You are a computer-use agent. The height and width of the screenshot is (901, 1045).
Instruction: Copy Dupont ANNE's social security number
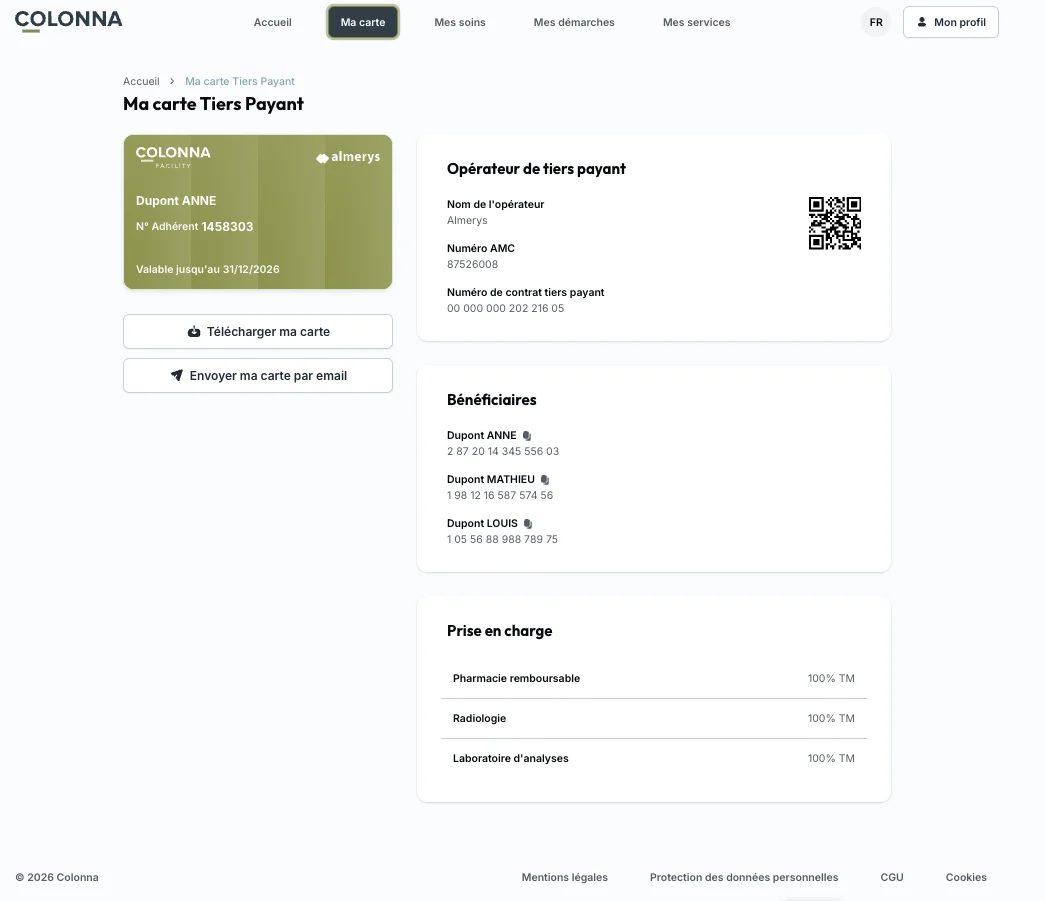tap(527, 436)
